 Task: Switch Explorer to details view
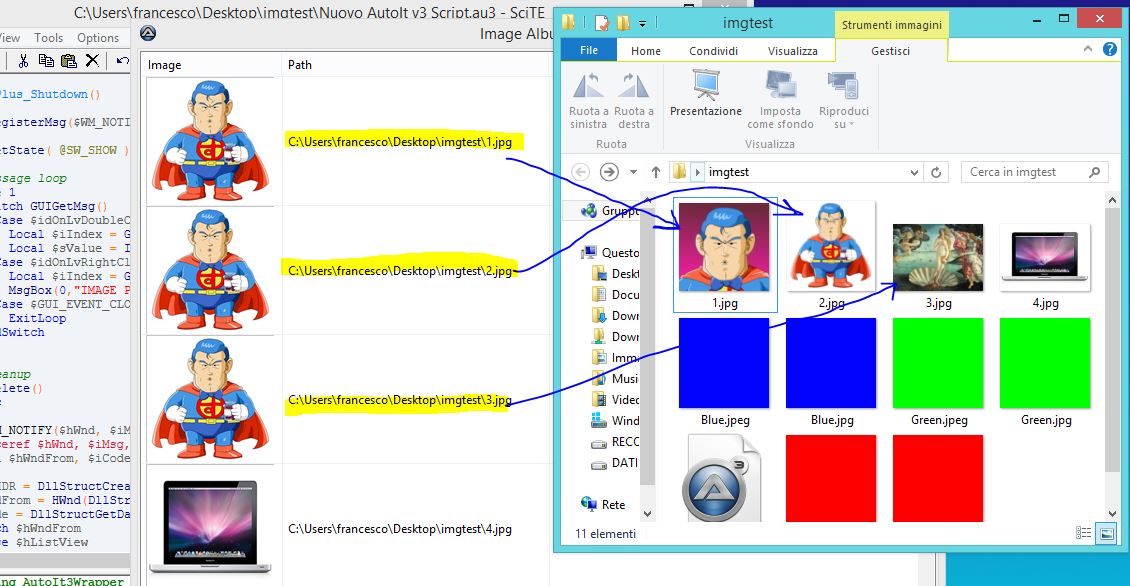(x=1083, y=533)
